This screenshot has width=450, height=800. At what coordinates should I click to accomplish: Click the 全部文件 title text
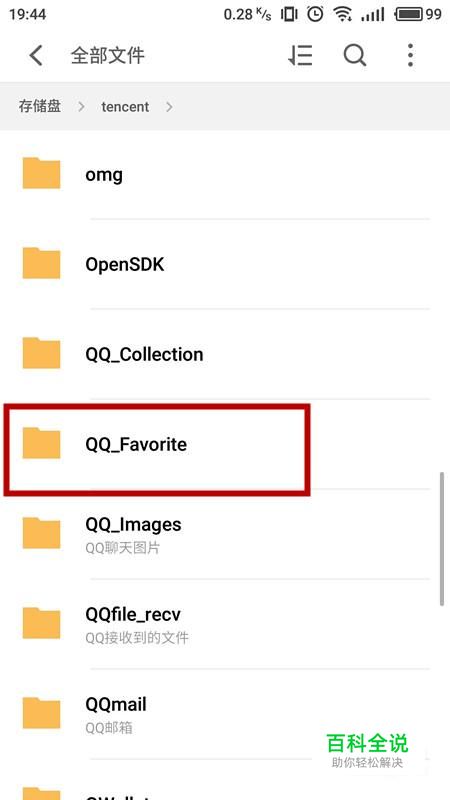pyautogui.click(x=108, y=55)
